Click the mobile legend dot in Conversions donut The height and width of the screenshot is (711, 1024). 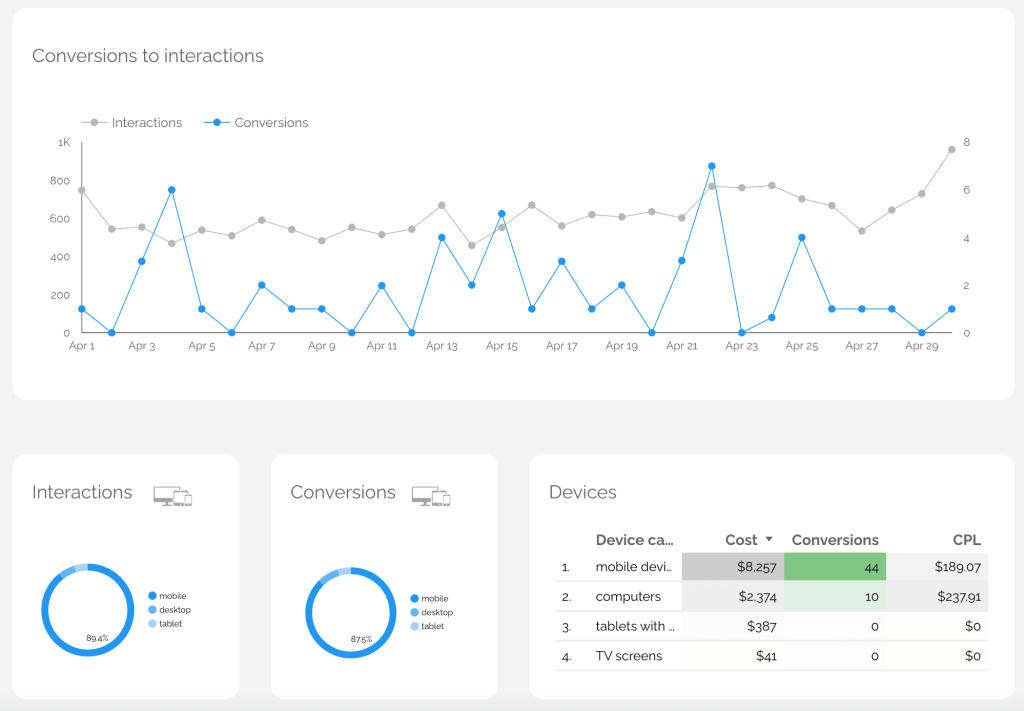[x=415, y=598]
